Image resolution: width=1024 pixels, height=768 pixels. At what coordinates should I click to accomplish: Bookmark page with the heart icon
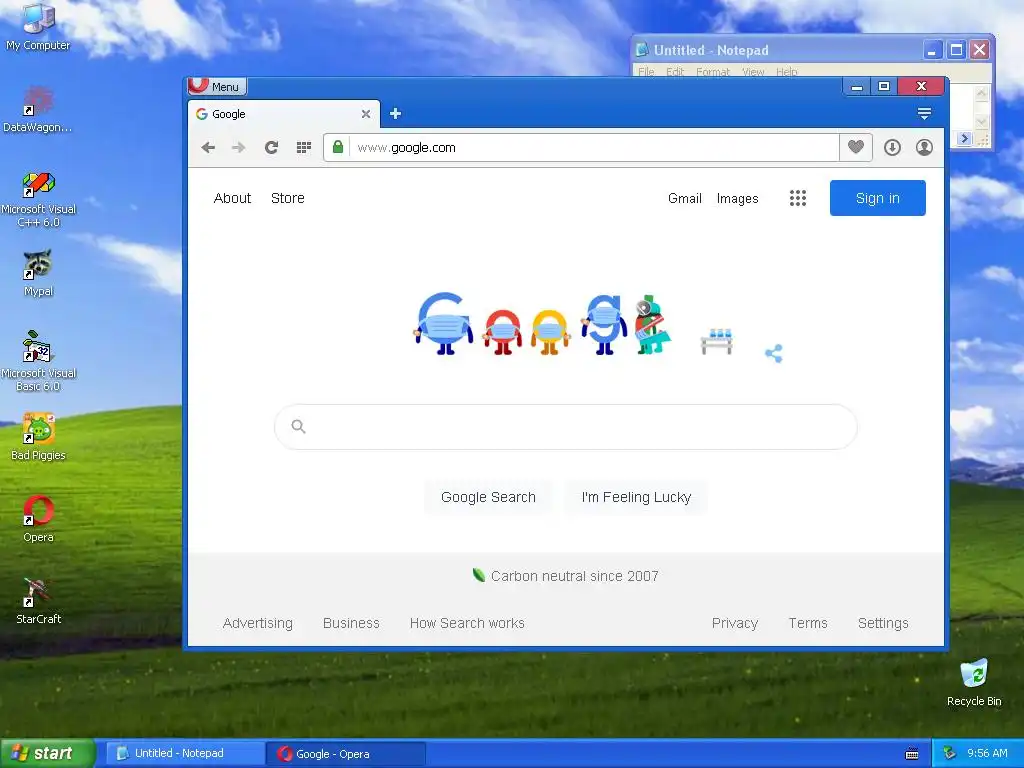[856, 148]
